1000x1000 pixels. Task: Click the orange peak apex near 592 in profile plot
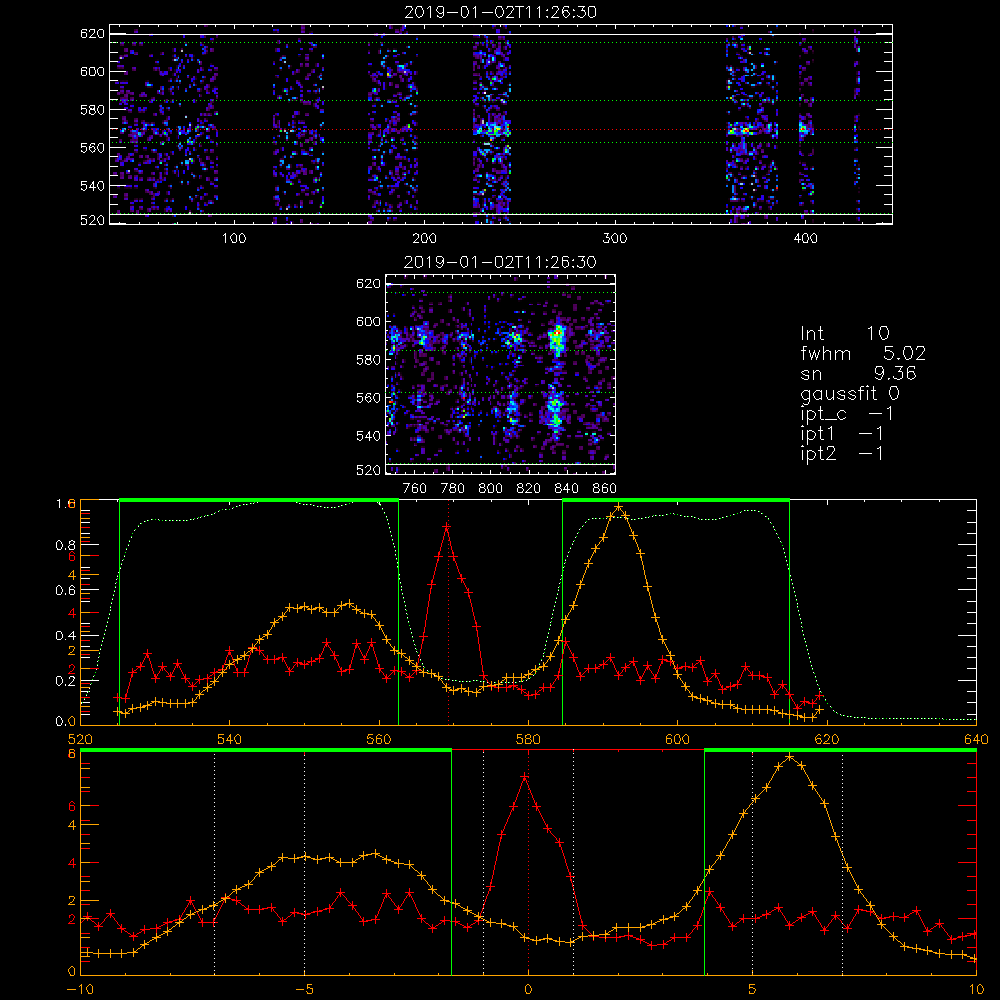618,508
